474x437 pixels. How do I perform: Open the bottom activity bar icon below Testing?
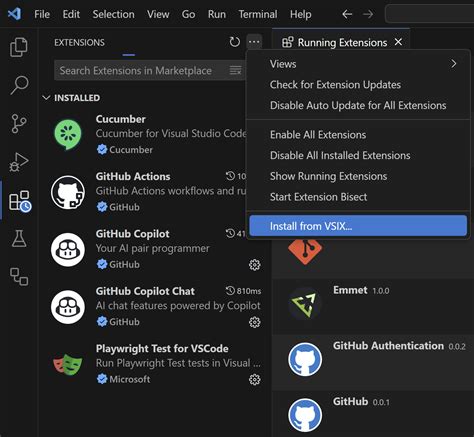tap(19, 277)
